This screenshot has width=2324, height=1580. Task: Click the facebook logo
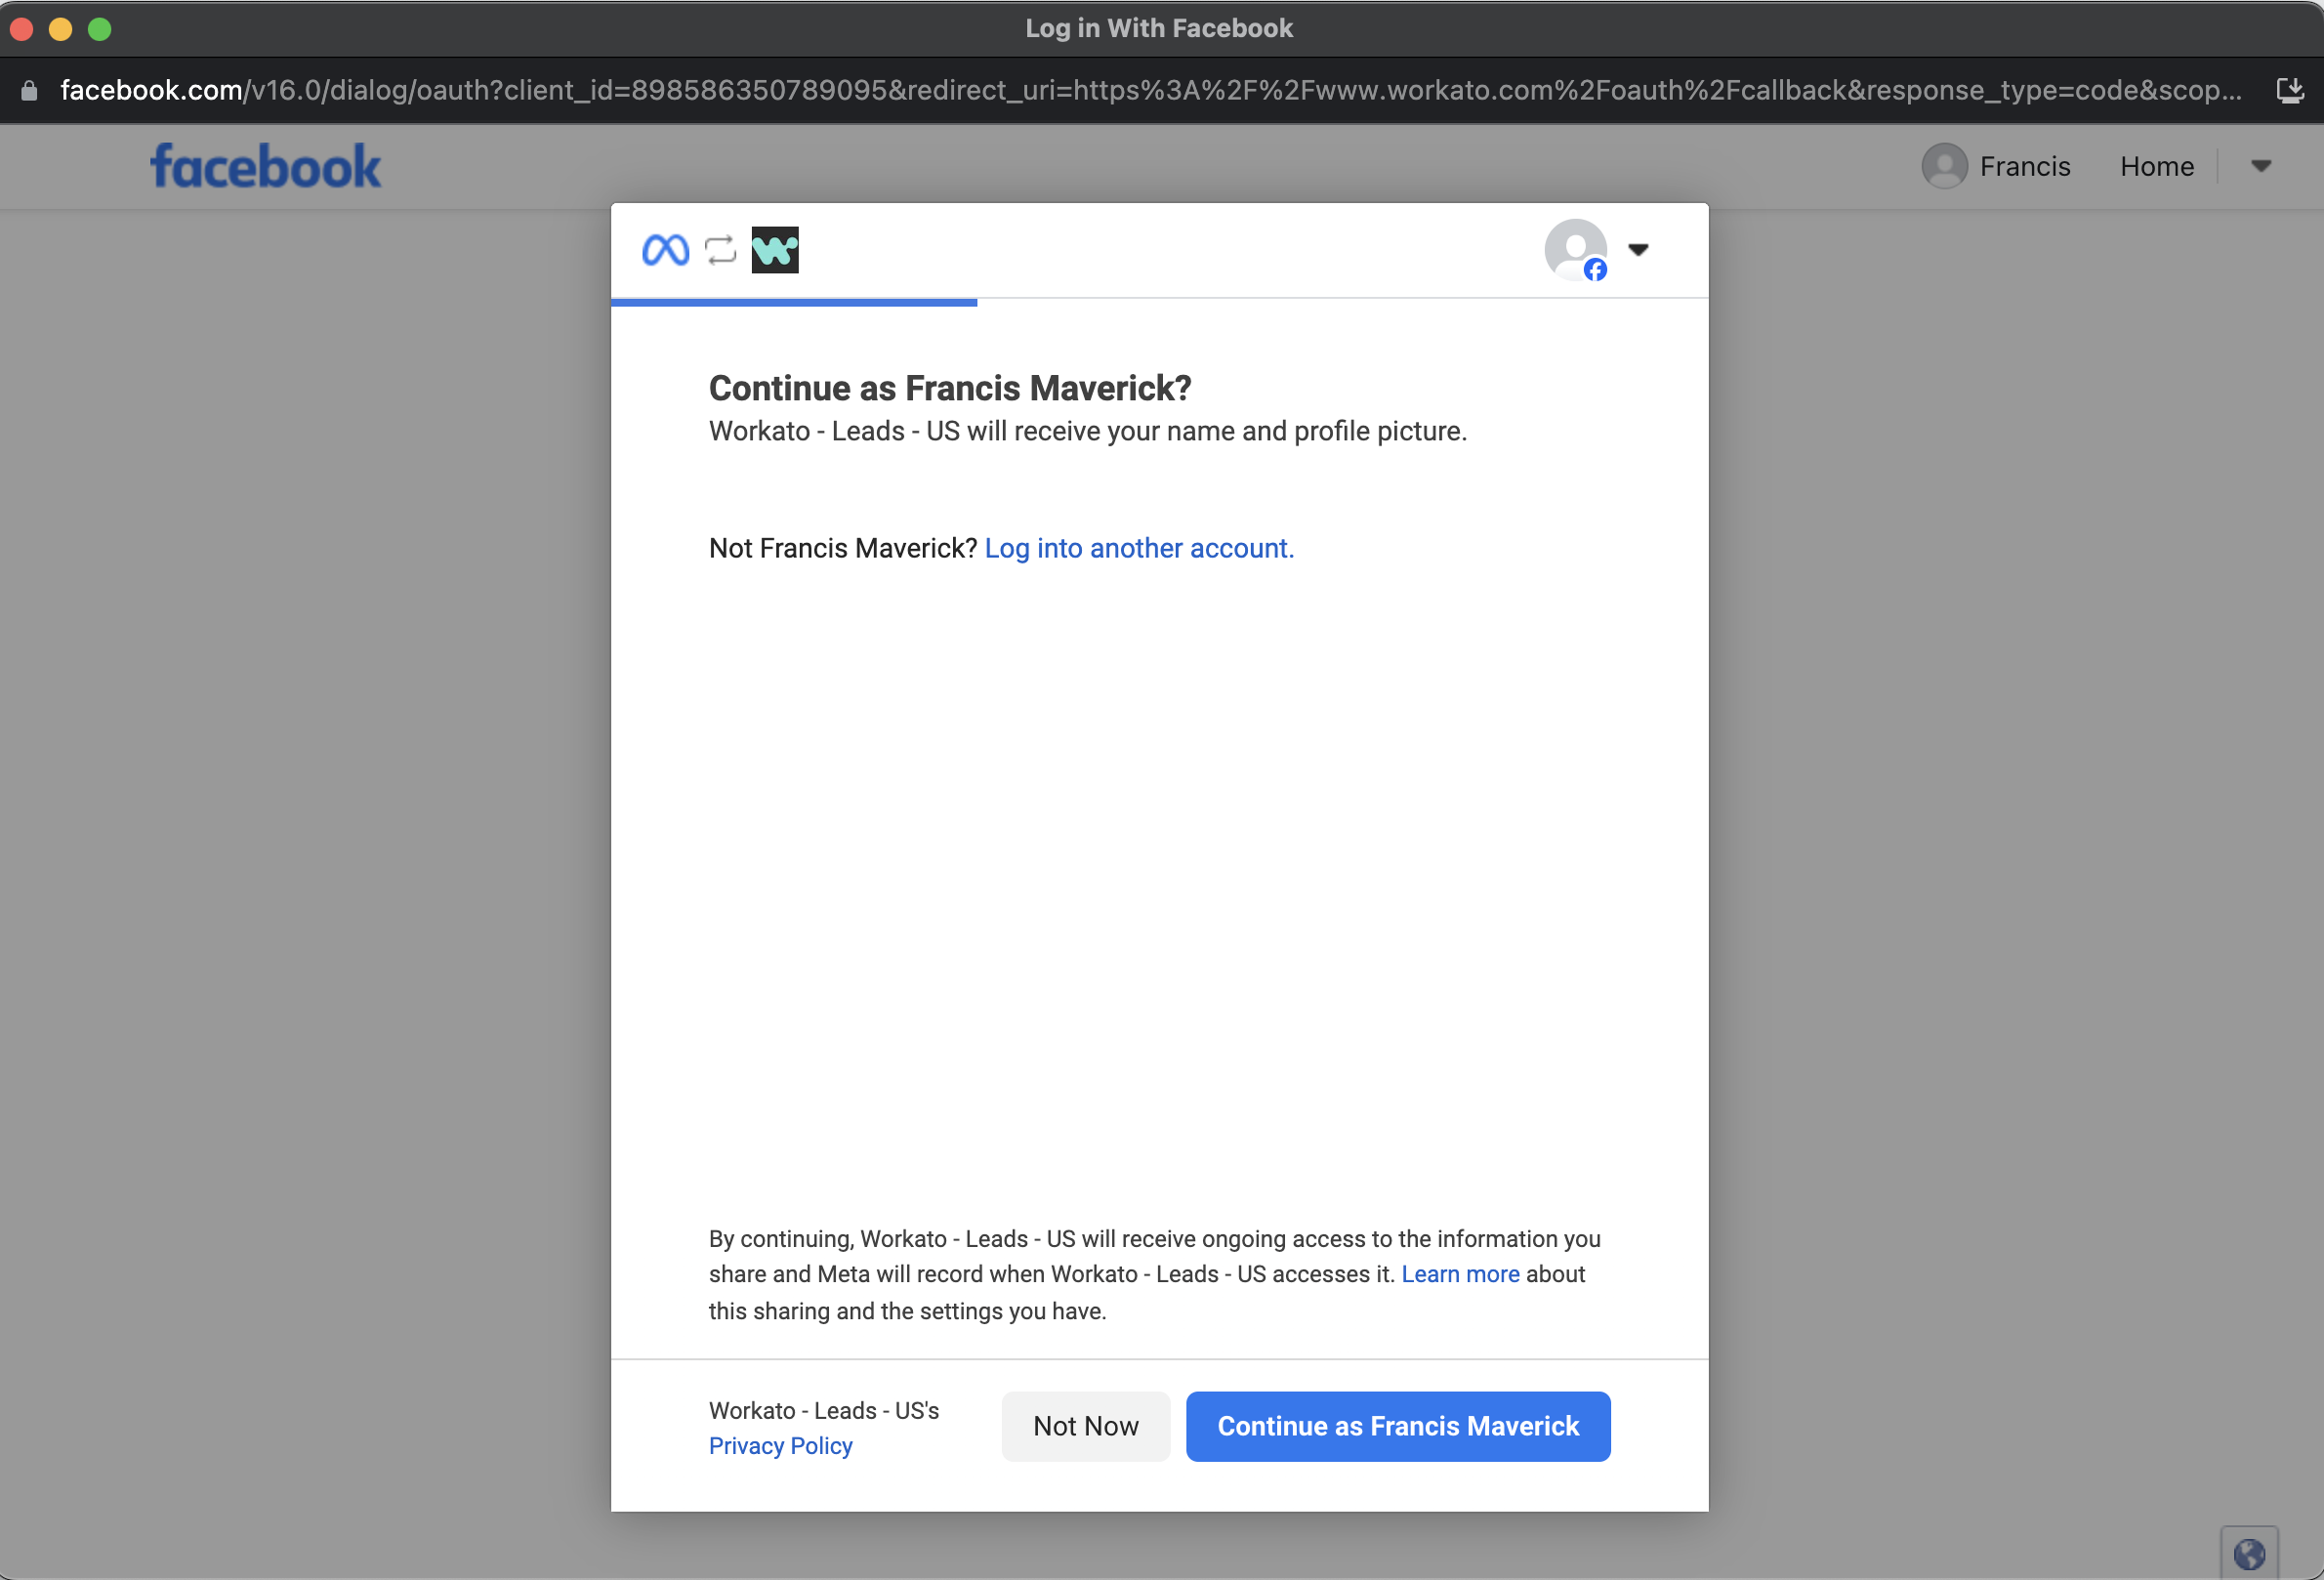[x=264, y=165]
